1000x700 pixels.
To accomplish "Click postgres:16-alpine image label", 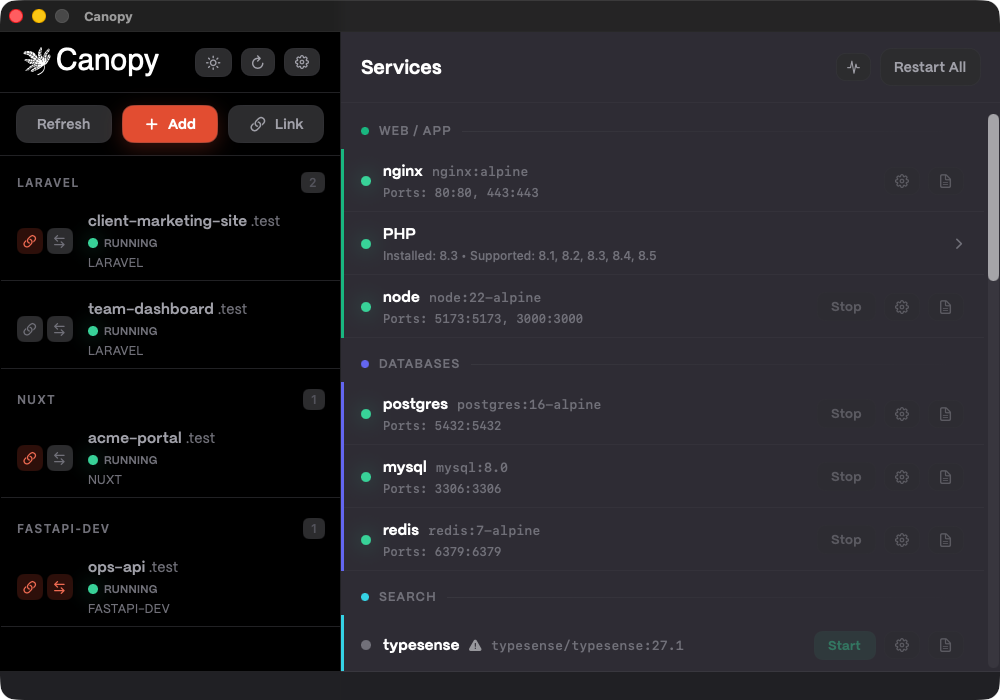I will point(529,405).
